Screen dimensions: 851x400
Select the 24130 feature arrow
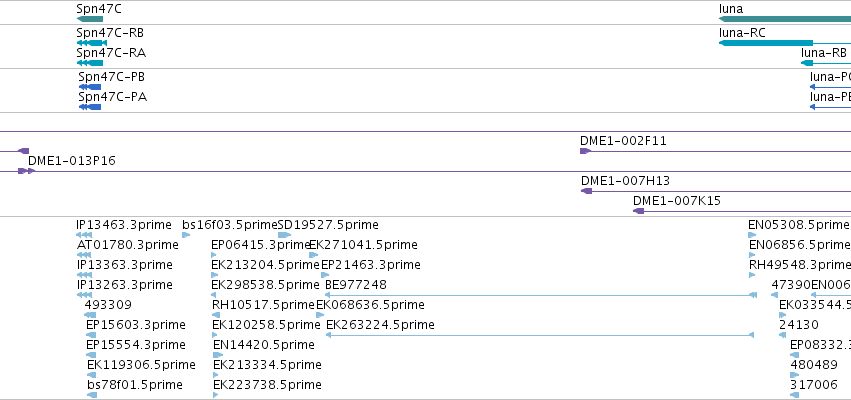coord(783,335)
